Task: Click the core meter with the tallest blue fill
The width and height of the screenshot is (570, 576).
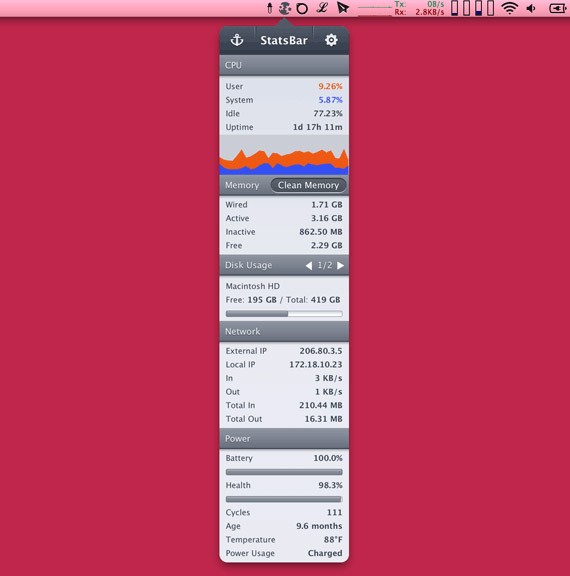Action: (478, 8)
